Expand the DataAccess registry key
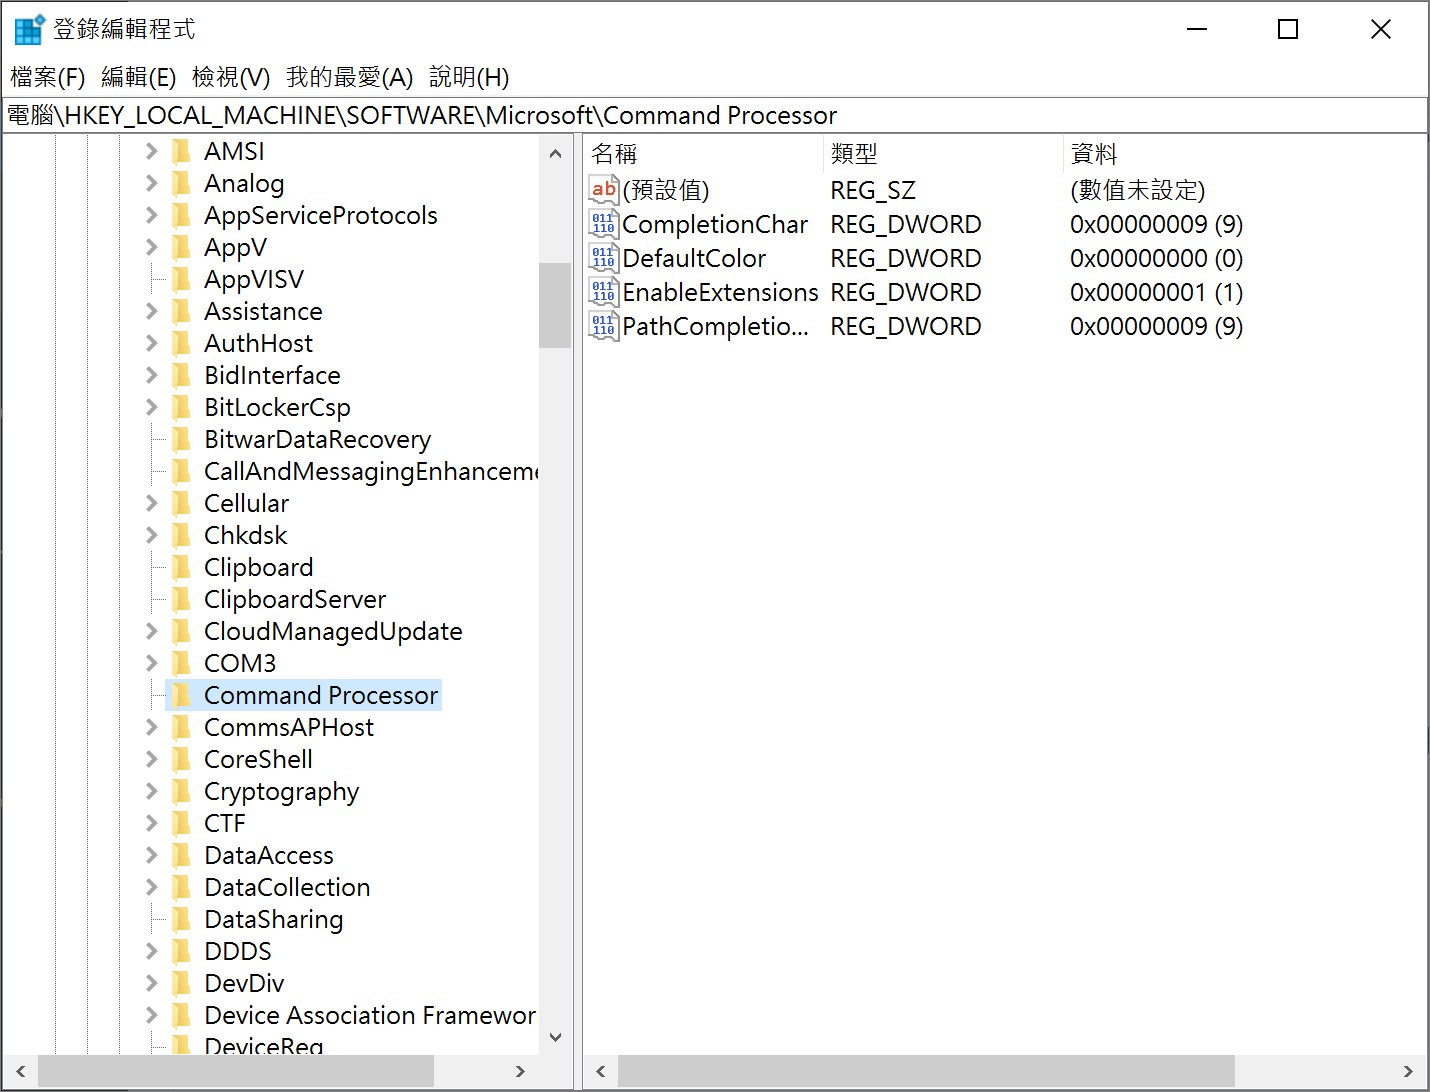The image size is (1430, 1092). click(x=151, y=855)
